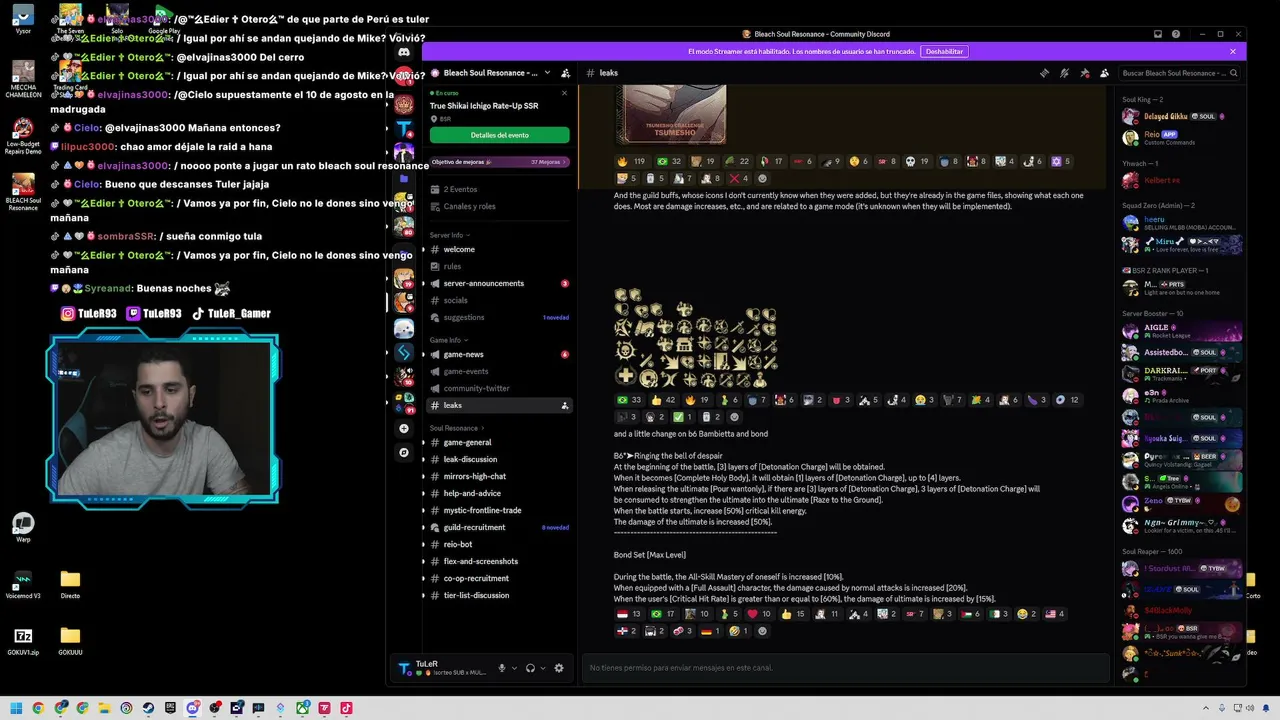Toggle headphones deafen in user panel

(x=530, y=668)
